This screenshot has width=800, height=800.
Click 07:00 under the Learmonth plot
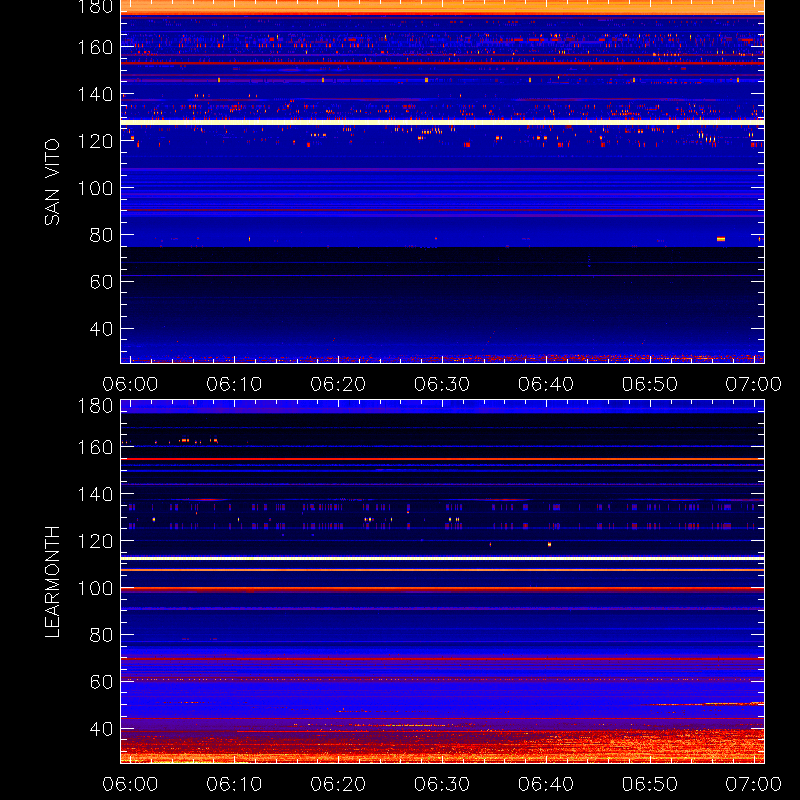click(754, 784)
